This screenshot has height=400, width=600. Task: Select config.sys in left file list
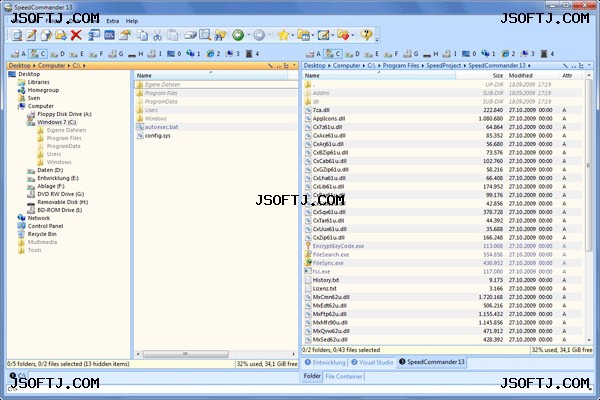click(x=157, y=136)
